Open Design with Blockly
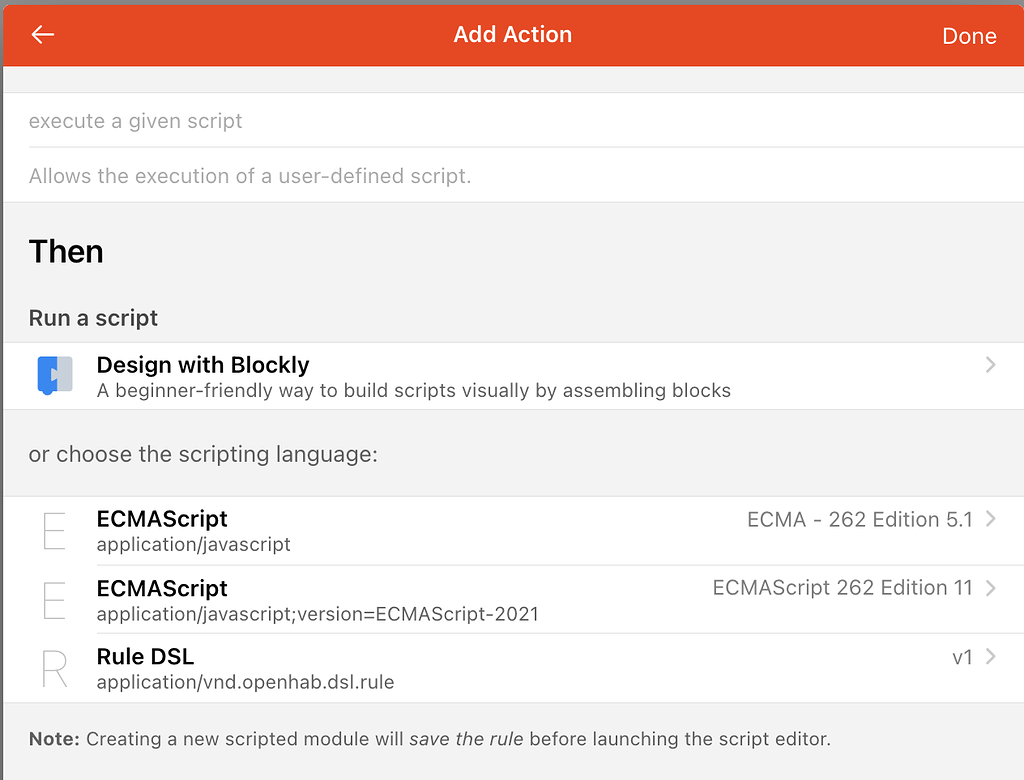 click(x=203, y=365)
